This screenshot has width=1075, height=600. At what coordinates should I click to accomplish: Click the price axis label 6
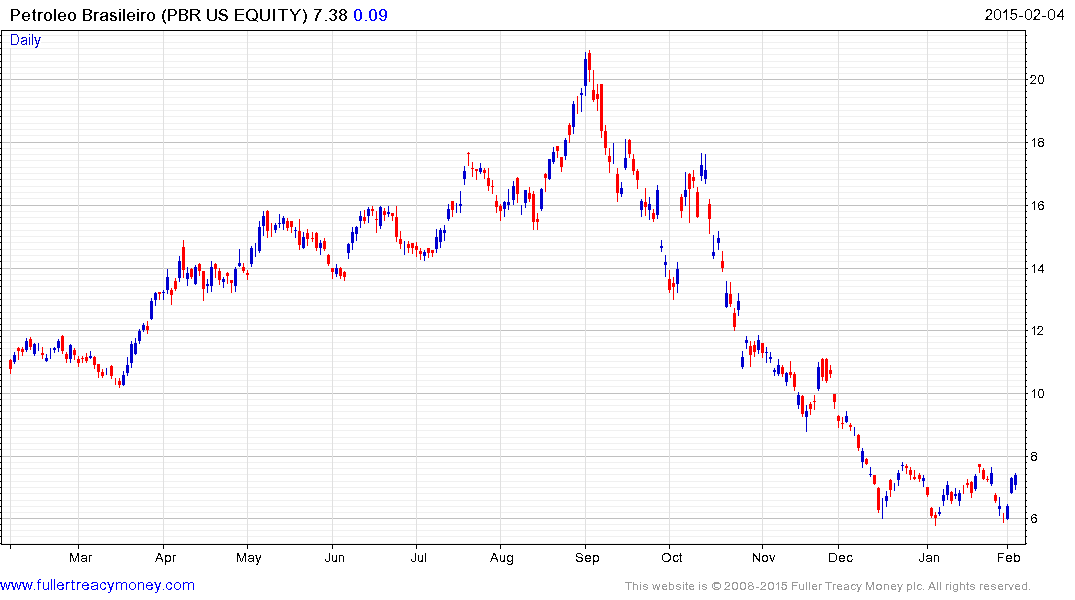[x=1034, y=519]
